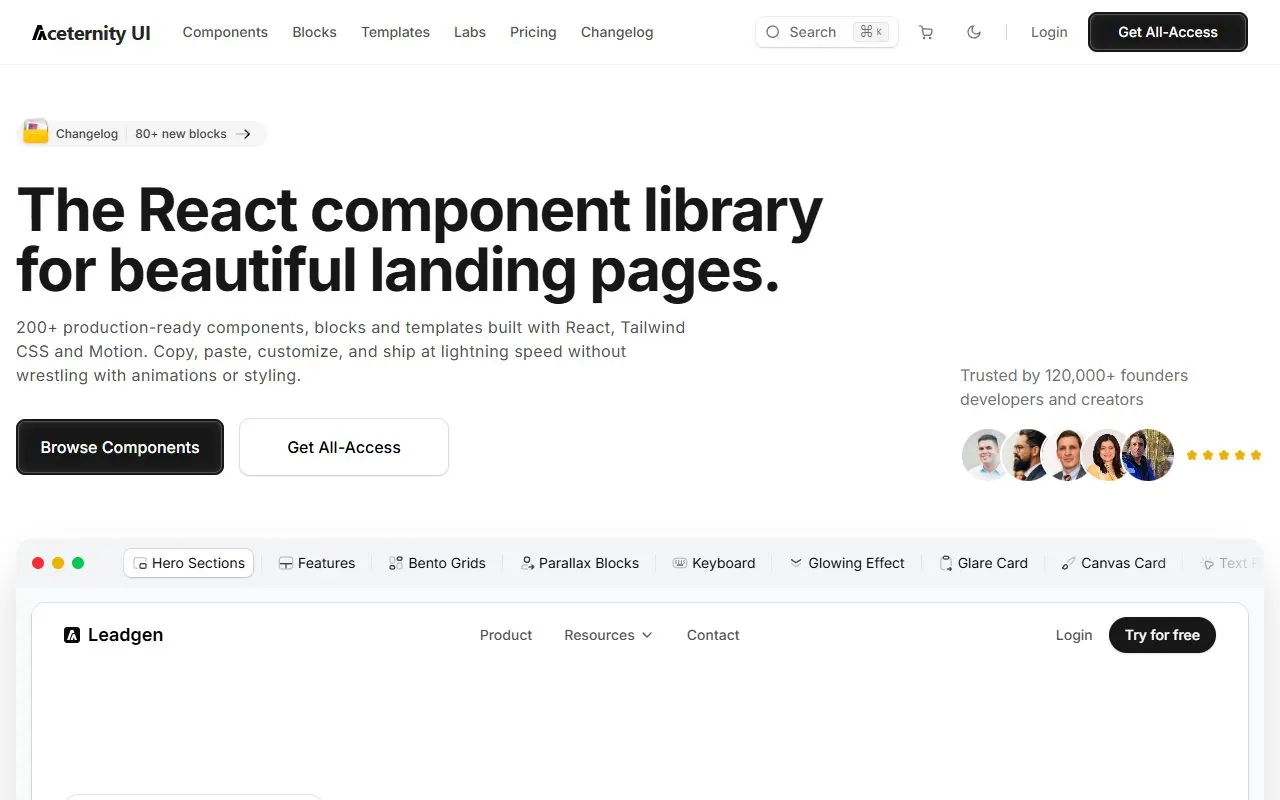The image size is (1280, 800).
Task: Open Changelog in top navigation
Action: coord(617,32)
